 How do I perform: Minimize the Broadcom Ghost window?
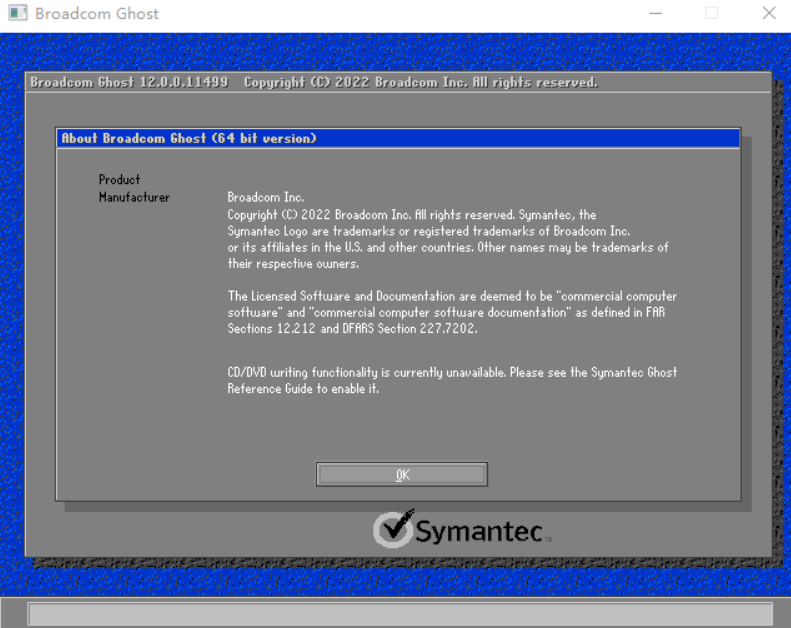[x=655, y=13]
